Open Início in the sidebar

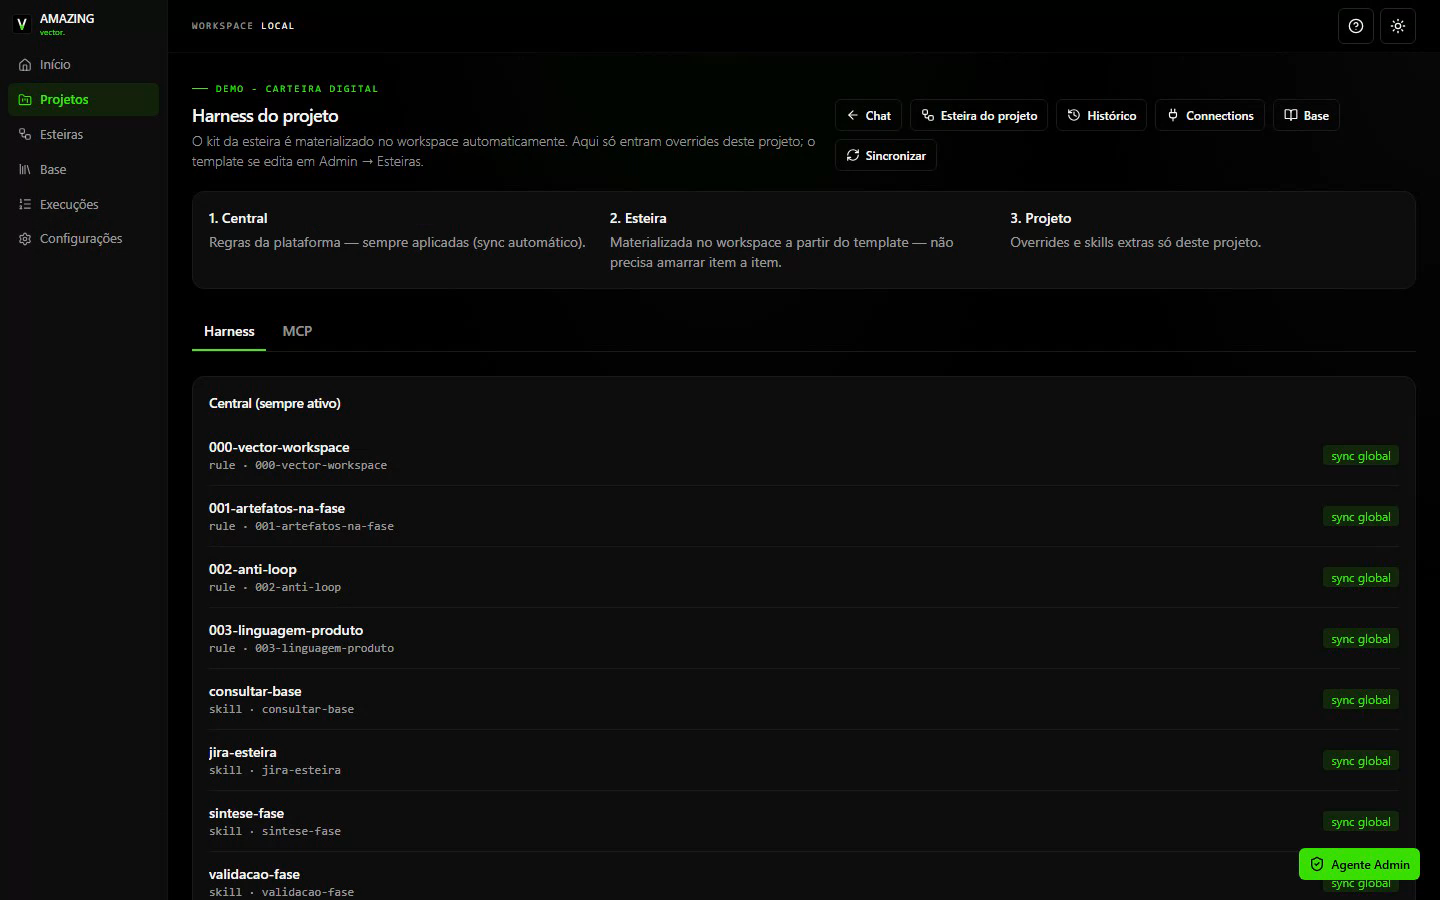pos(84,65)
